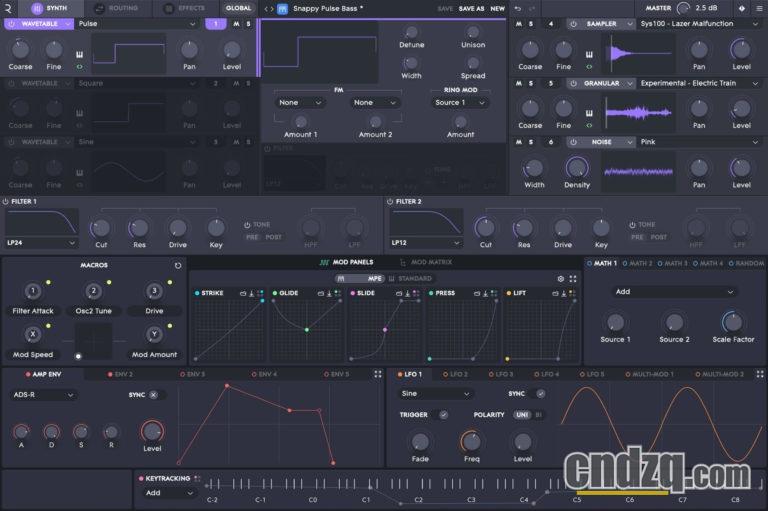Viewport: 768px width, 511px height.
Task: Expand the envelope section fullscreen icon
Action: coord(378,374)
